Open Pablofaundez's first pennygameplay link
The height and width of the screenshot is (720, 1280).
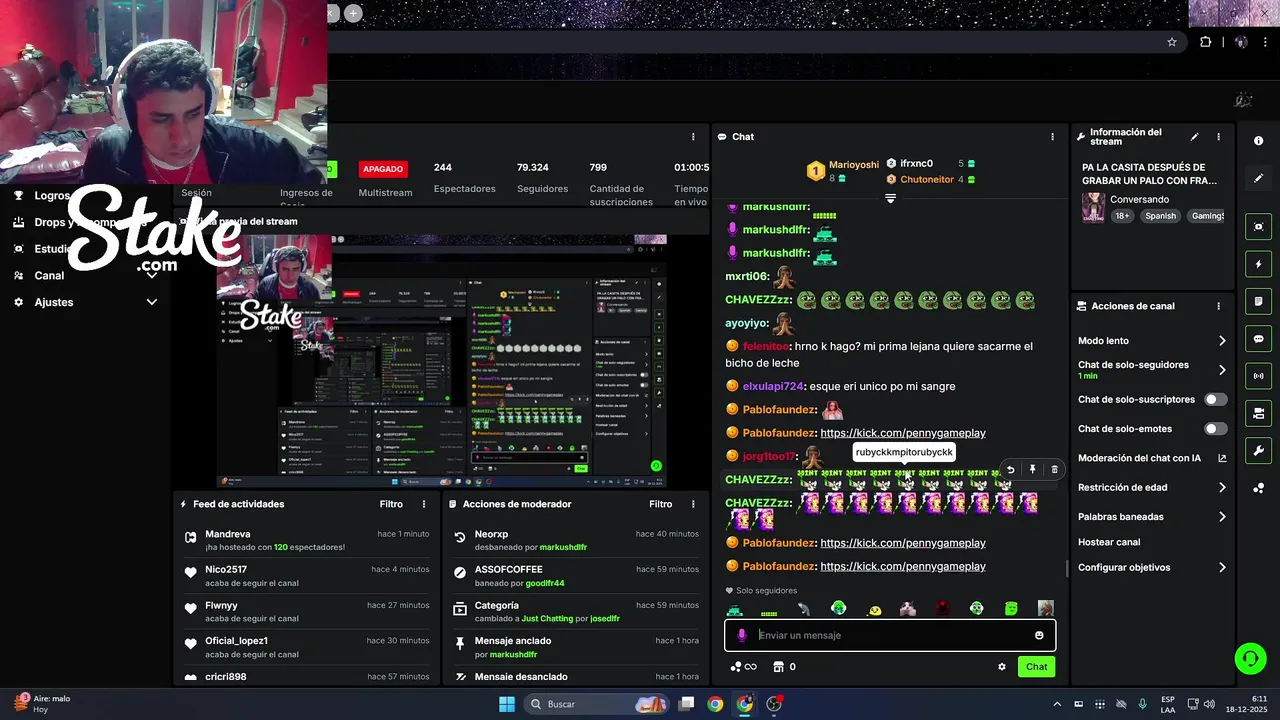point(903,433)
